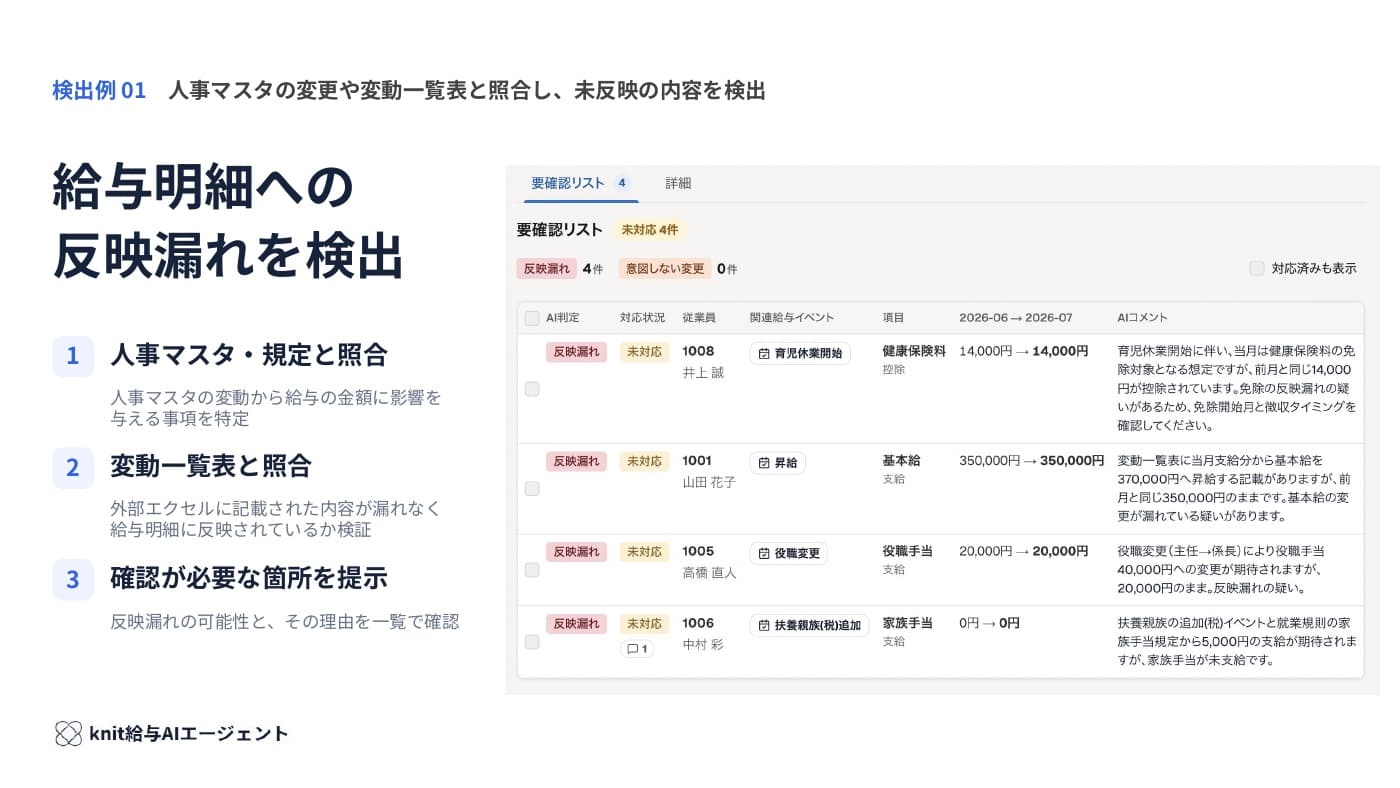Click the 反映漏れ badge in row 1005
Image resolution: width=1400 pixels, height=788 pixels.
click(x=576, y=551)
